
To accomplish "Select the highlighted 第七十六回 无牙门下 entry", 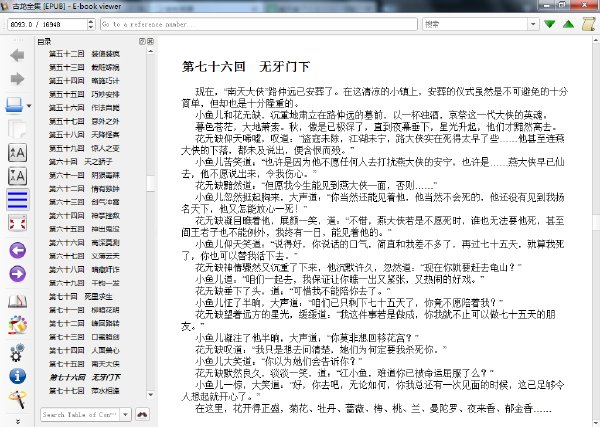I will click(x=84, y=377).
